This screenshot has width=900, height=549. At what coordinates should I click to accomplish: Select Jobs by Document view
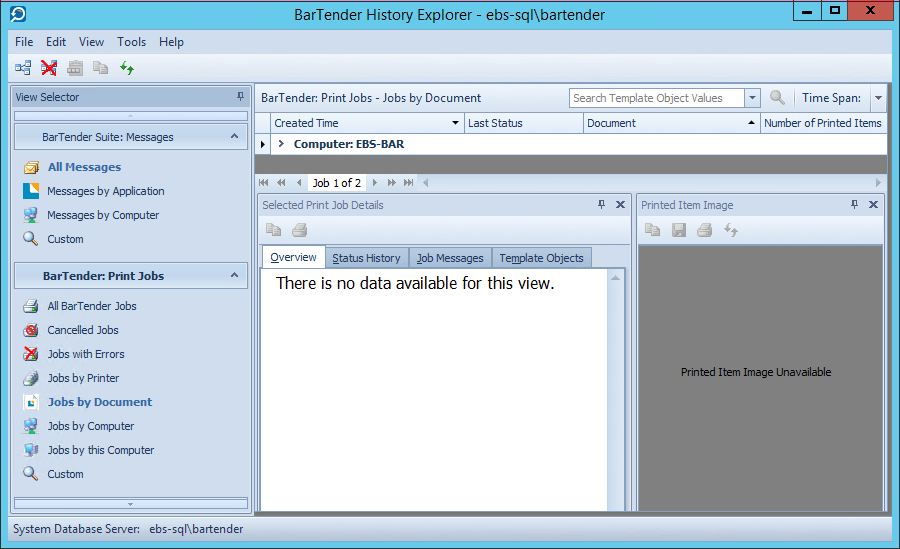click(x=100, y=402)
